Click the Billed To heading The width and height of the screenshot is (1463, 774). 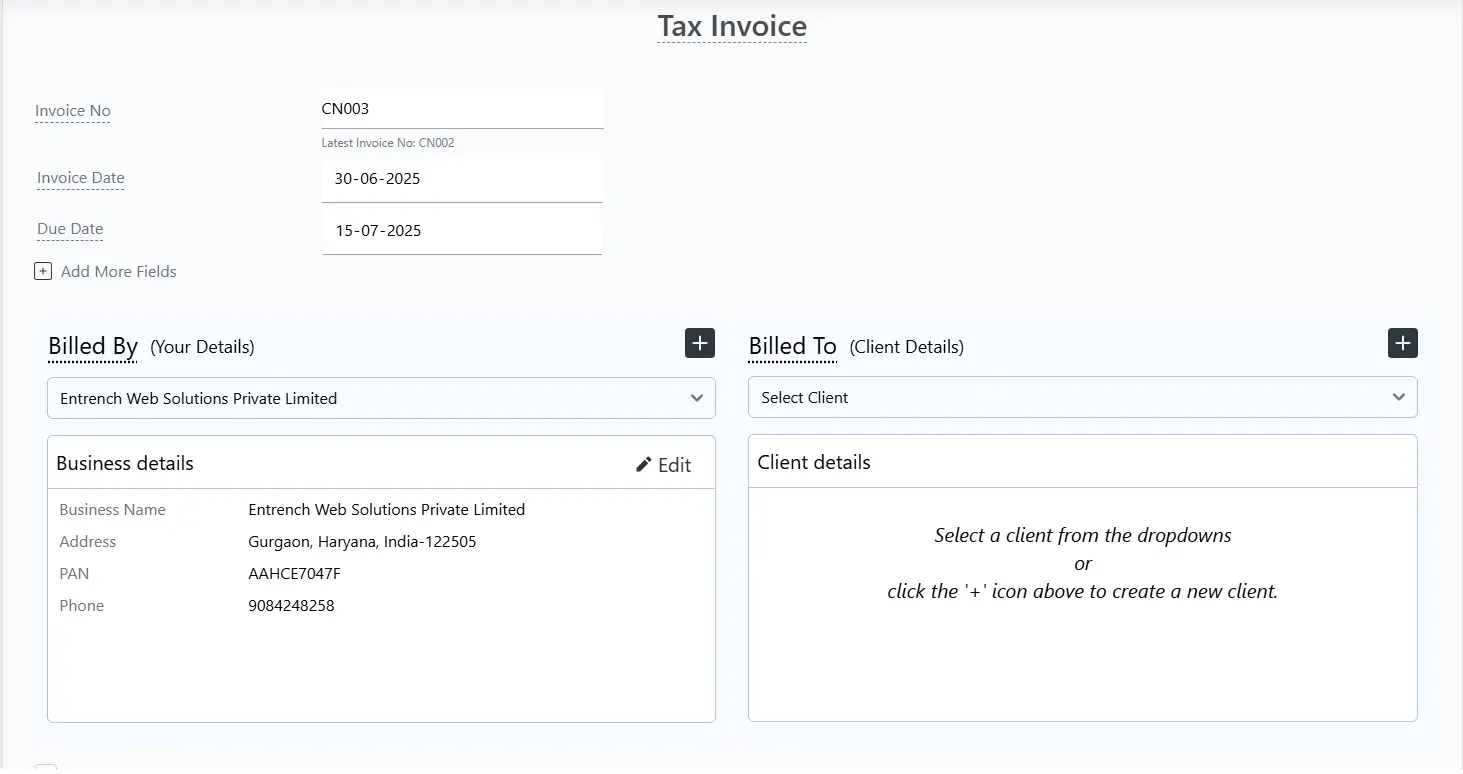[792, 346]
